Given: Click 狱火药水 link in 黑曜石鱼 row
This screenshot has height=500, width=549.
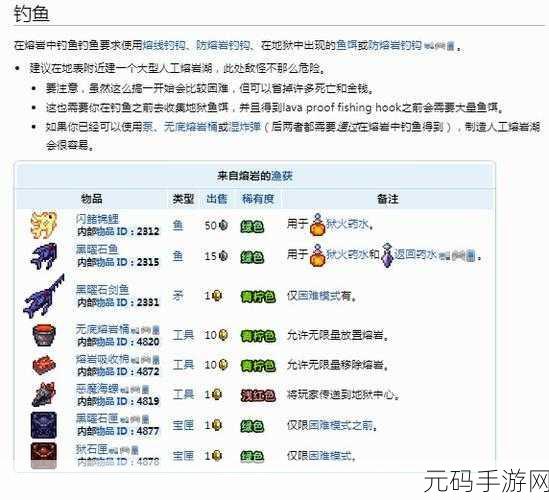Looking at the screenshot, I should [x=347, y=254].
